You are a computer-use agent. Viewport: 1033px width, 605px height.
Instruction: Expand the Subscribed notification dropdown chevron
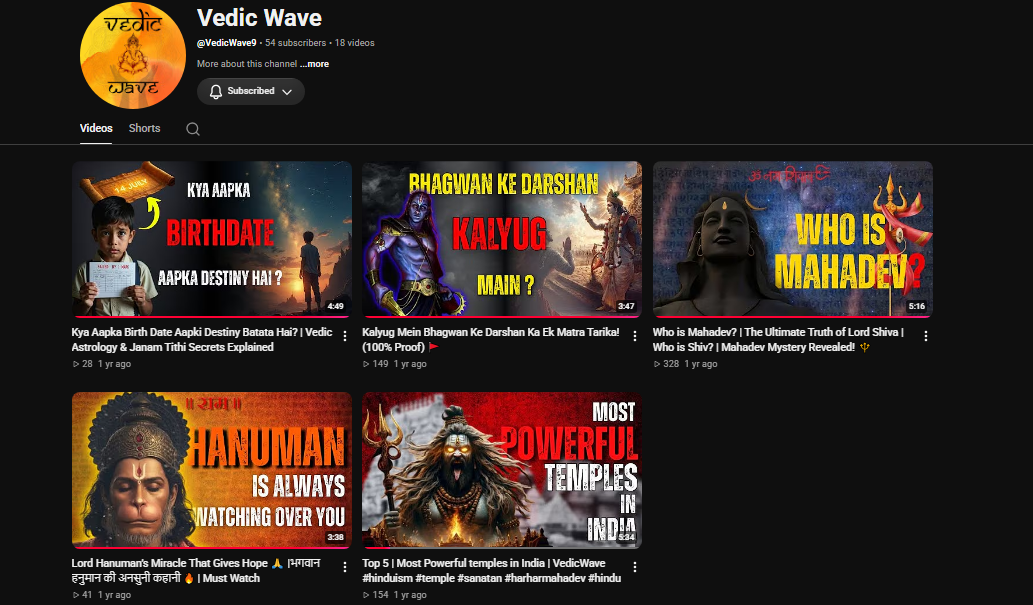(x=287, y=92)
